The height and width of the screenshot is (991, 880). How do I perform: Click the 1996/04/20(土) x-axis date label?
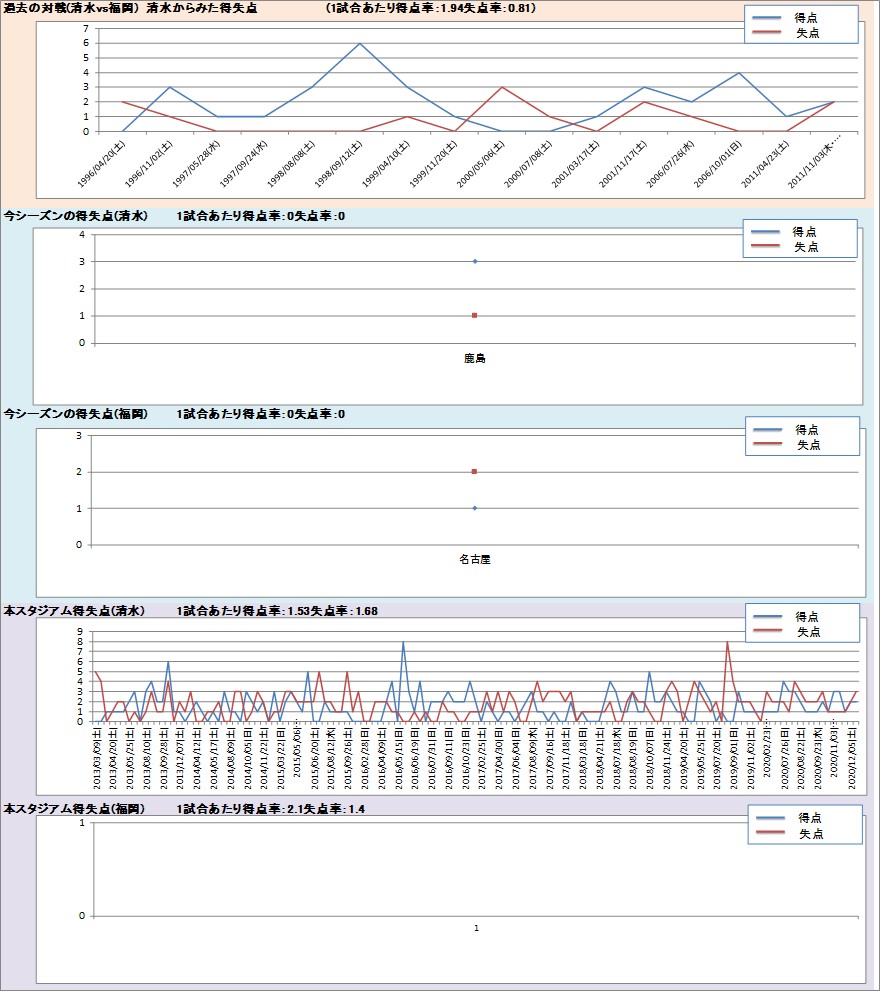point(104,163)
